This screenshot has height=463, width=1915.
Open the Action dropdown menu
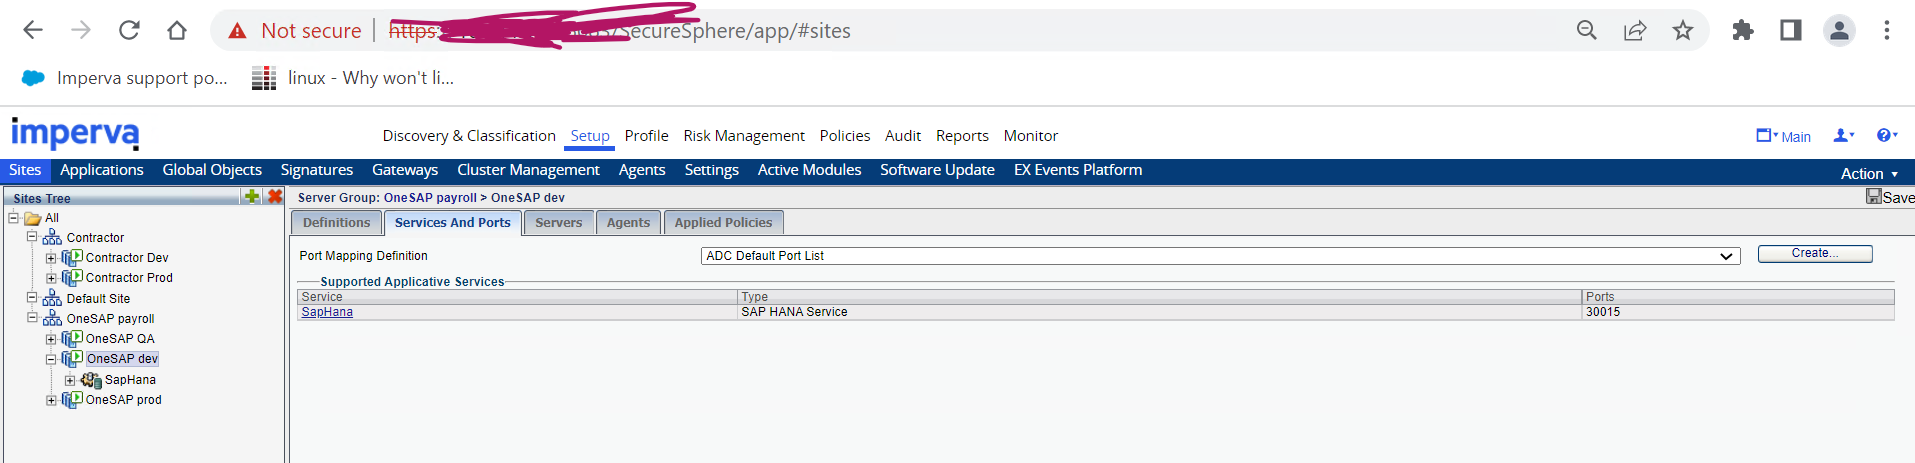[1869, 174]
